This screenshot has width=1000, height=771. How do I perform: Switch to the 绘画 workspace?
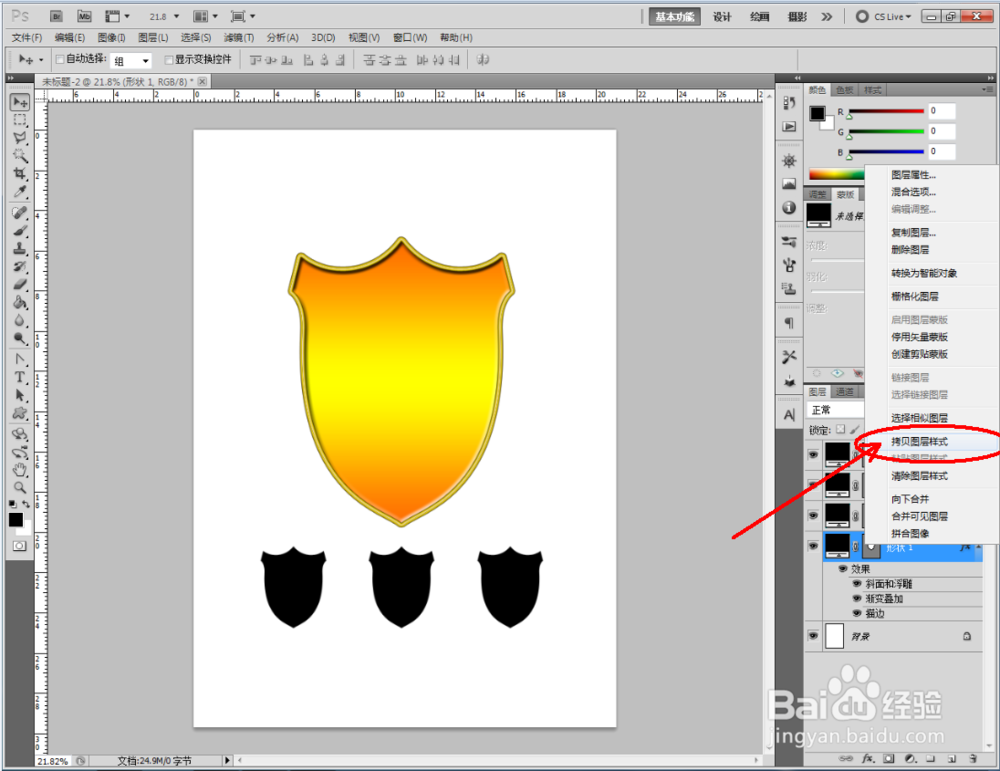click(x=759, y=17)
